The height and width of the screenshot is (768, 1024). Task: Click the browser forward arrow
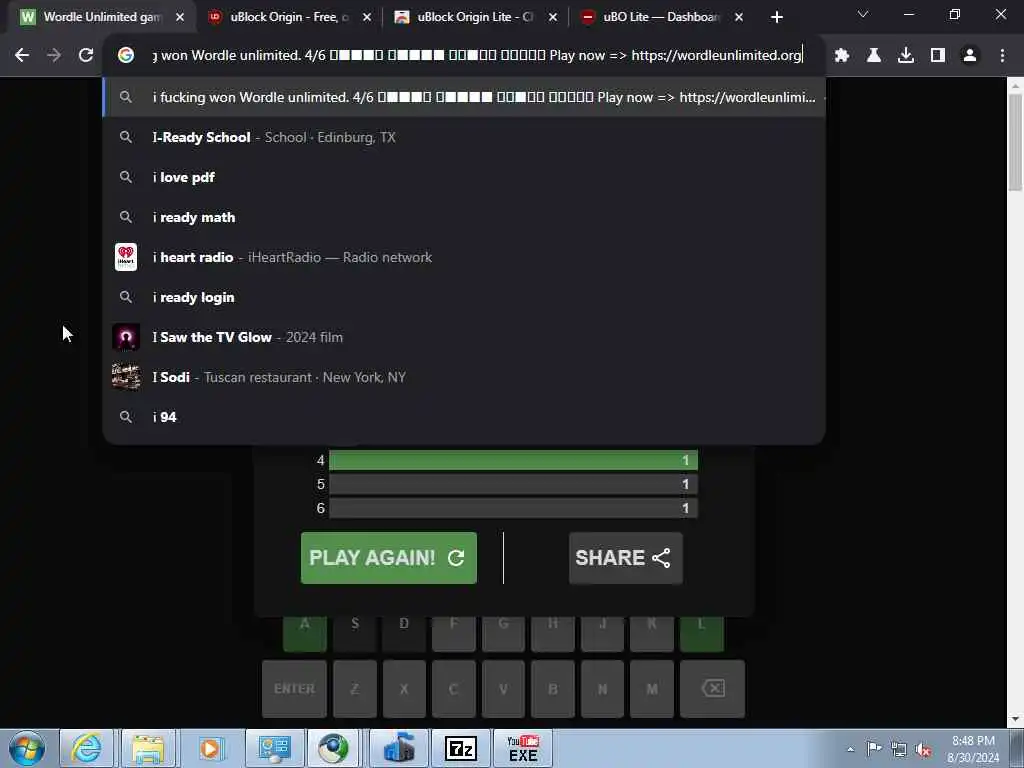pyautogui.click(x=54, y=56)
